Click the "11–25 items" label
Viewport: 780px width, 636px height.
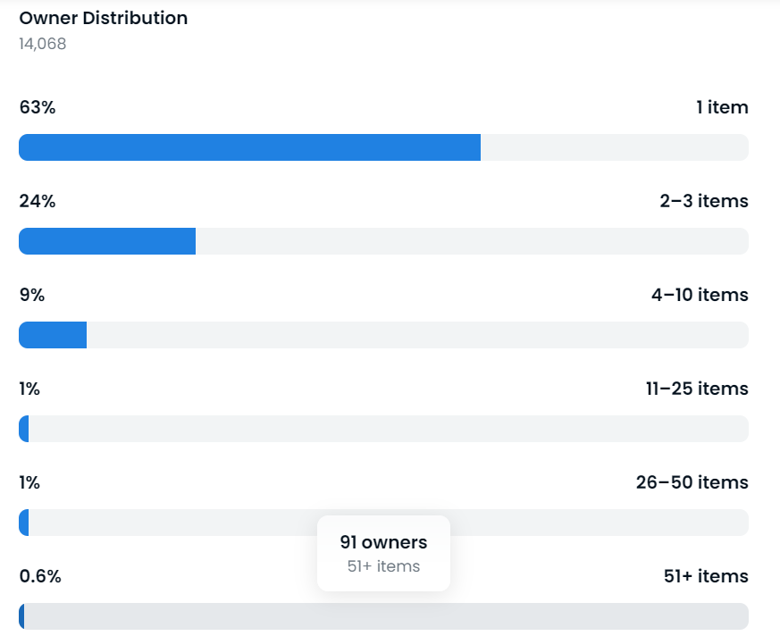tap(696, 388)
